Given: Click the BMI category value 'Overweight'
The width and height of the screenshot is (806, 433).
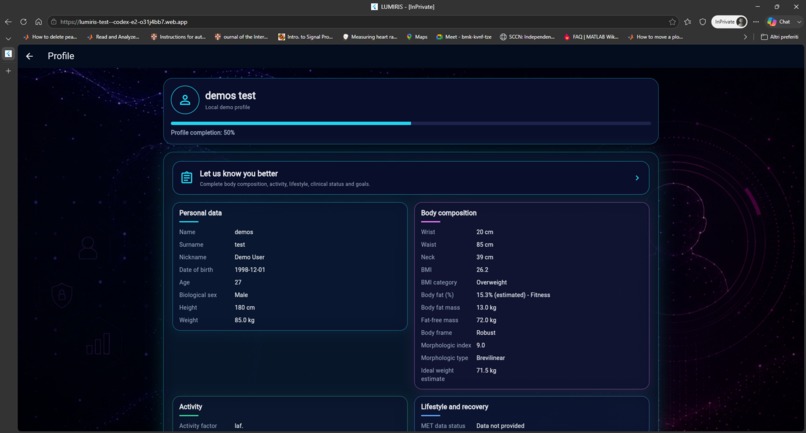Looking at the screenshot, I should pos(491,282).
